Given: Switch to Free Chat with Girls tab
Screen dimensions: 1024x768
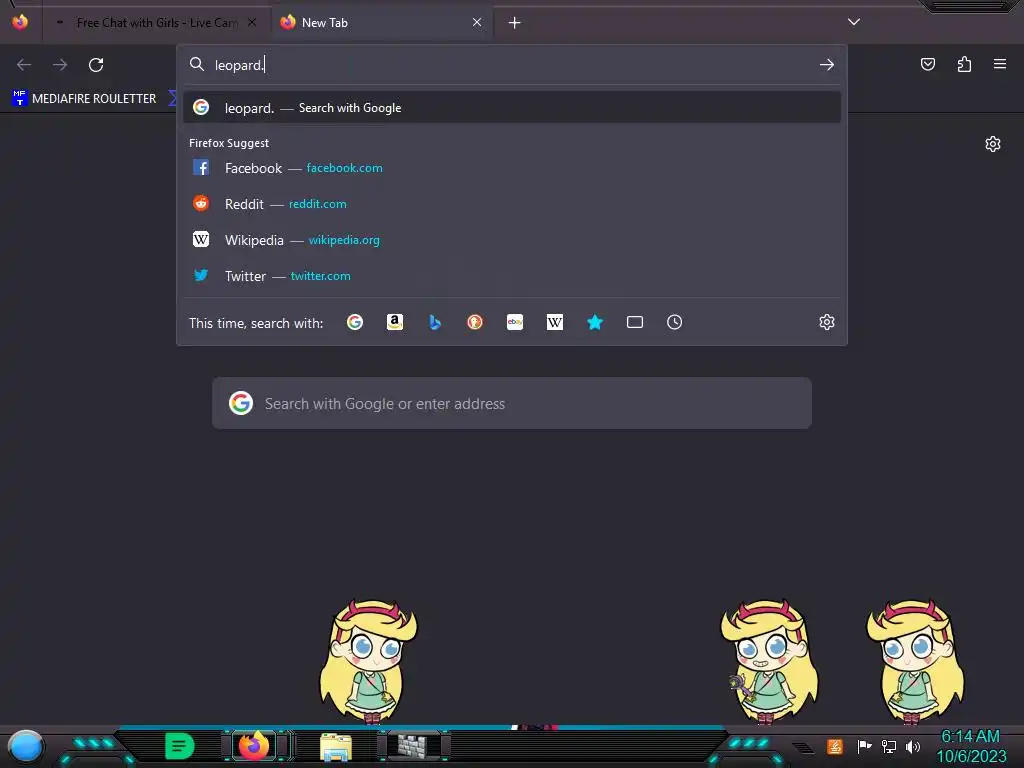Looking at the screenshot, I should [x=157, y=23].
